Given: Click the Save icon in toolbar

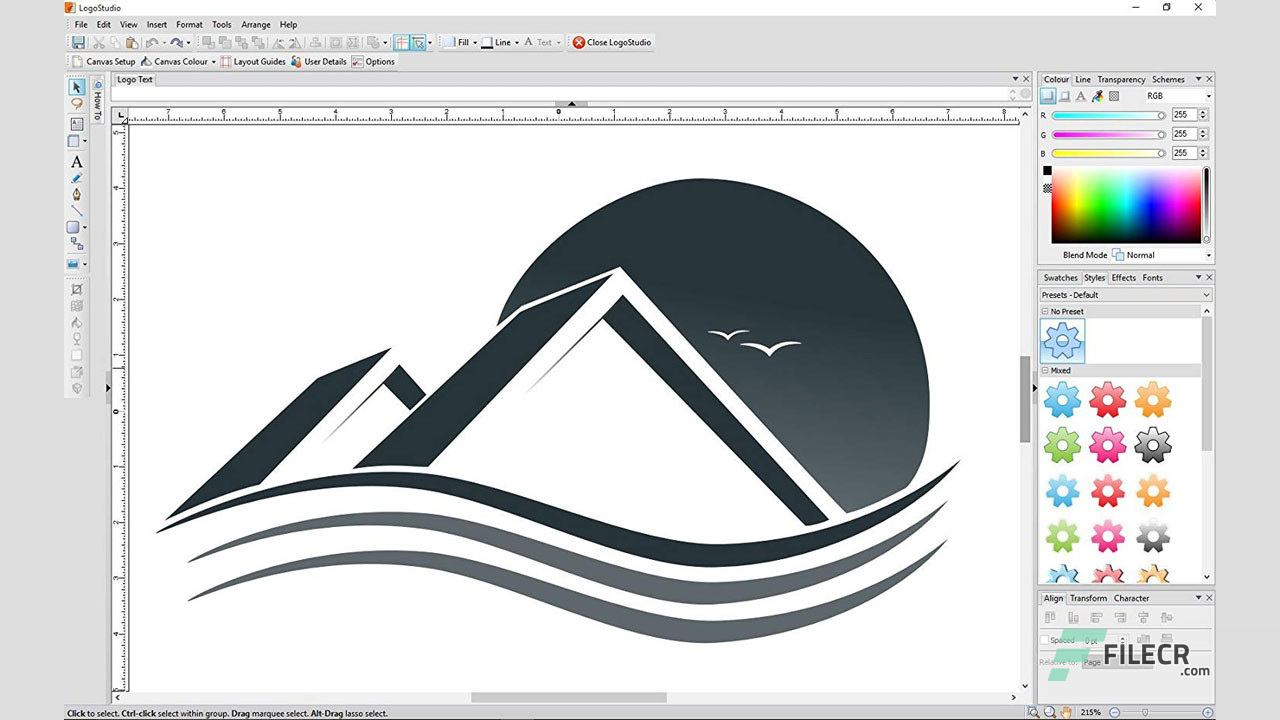Looking at the screenshot, I should pyautogui.click(x=78, y=42).
